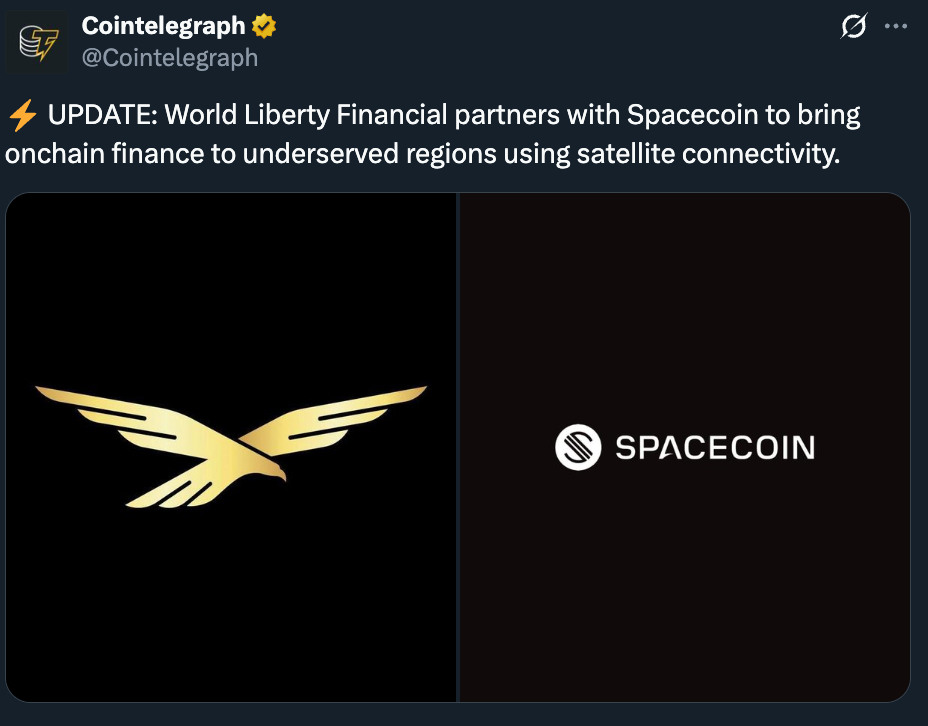Open the right Spacecoin image panel
Screen dimensions: 928x726
point(685,600)
